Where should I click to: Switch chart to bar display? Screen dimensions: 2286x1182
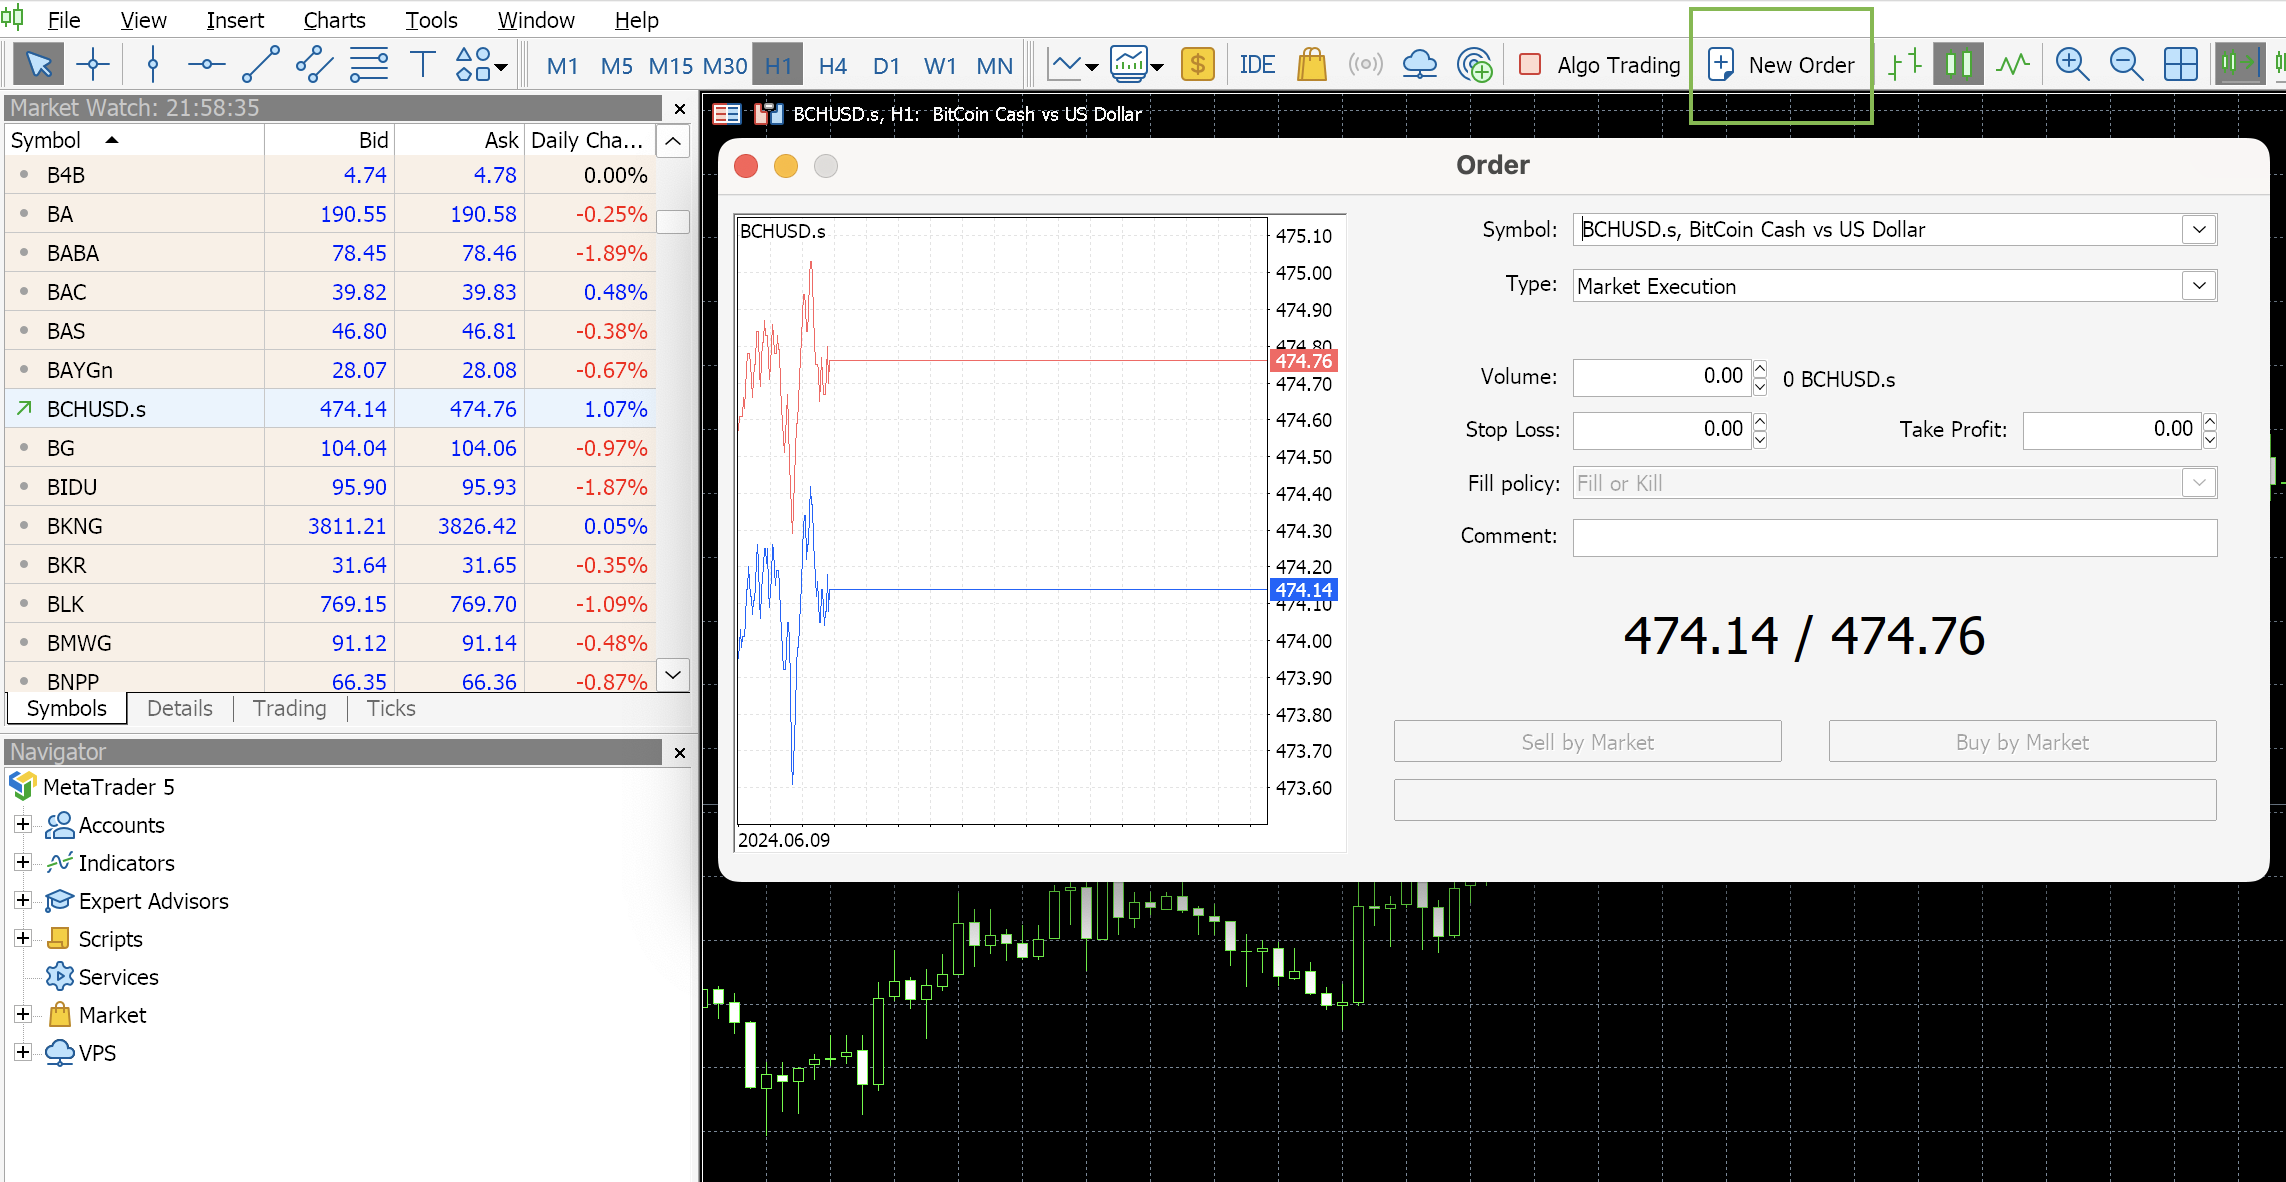(x=1905, y=63)
